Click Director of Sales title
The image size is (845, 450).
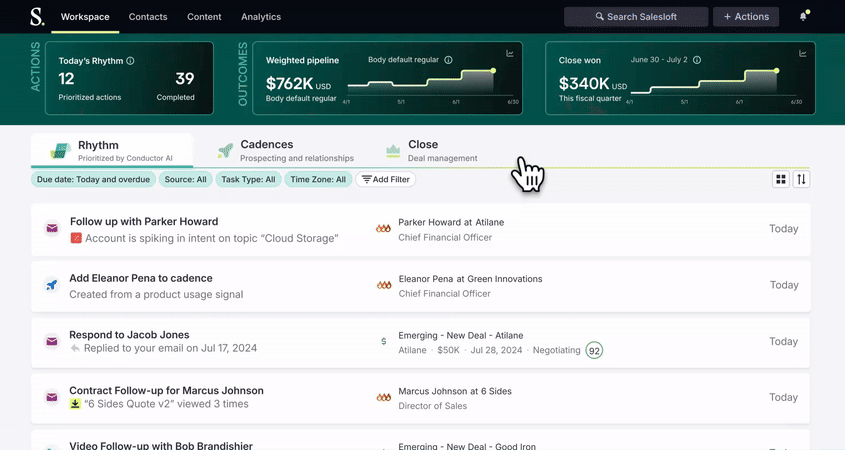433,406
